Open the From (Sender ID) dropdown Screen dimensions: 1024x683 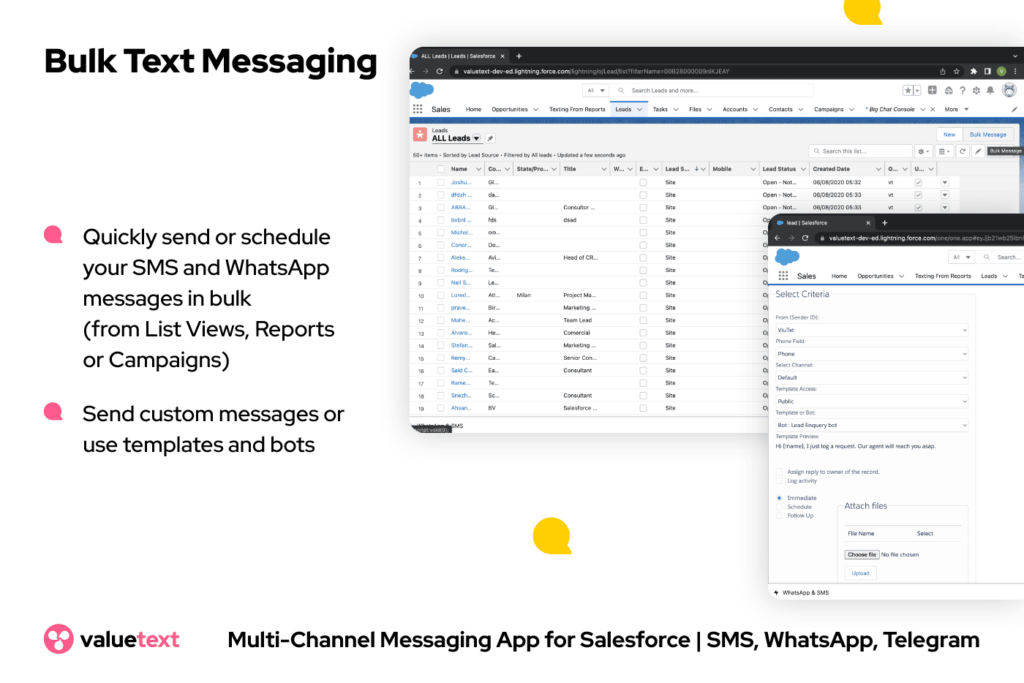[871, 329]
